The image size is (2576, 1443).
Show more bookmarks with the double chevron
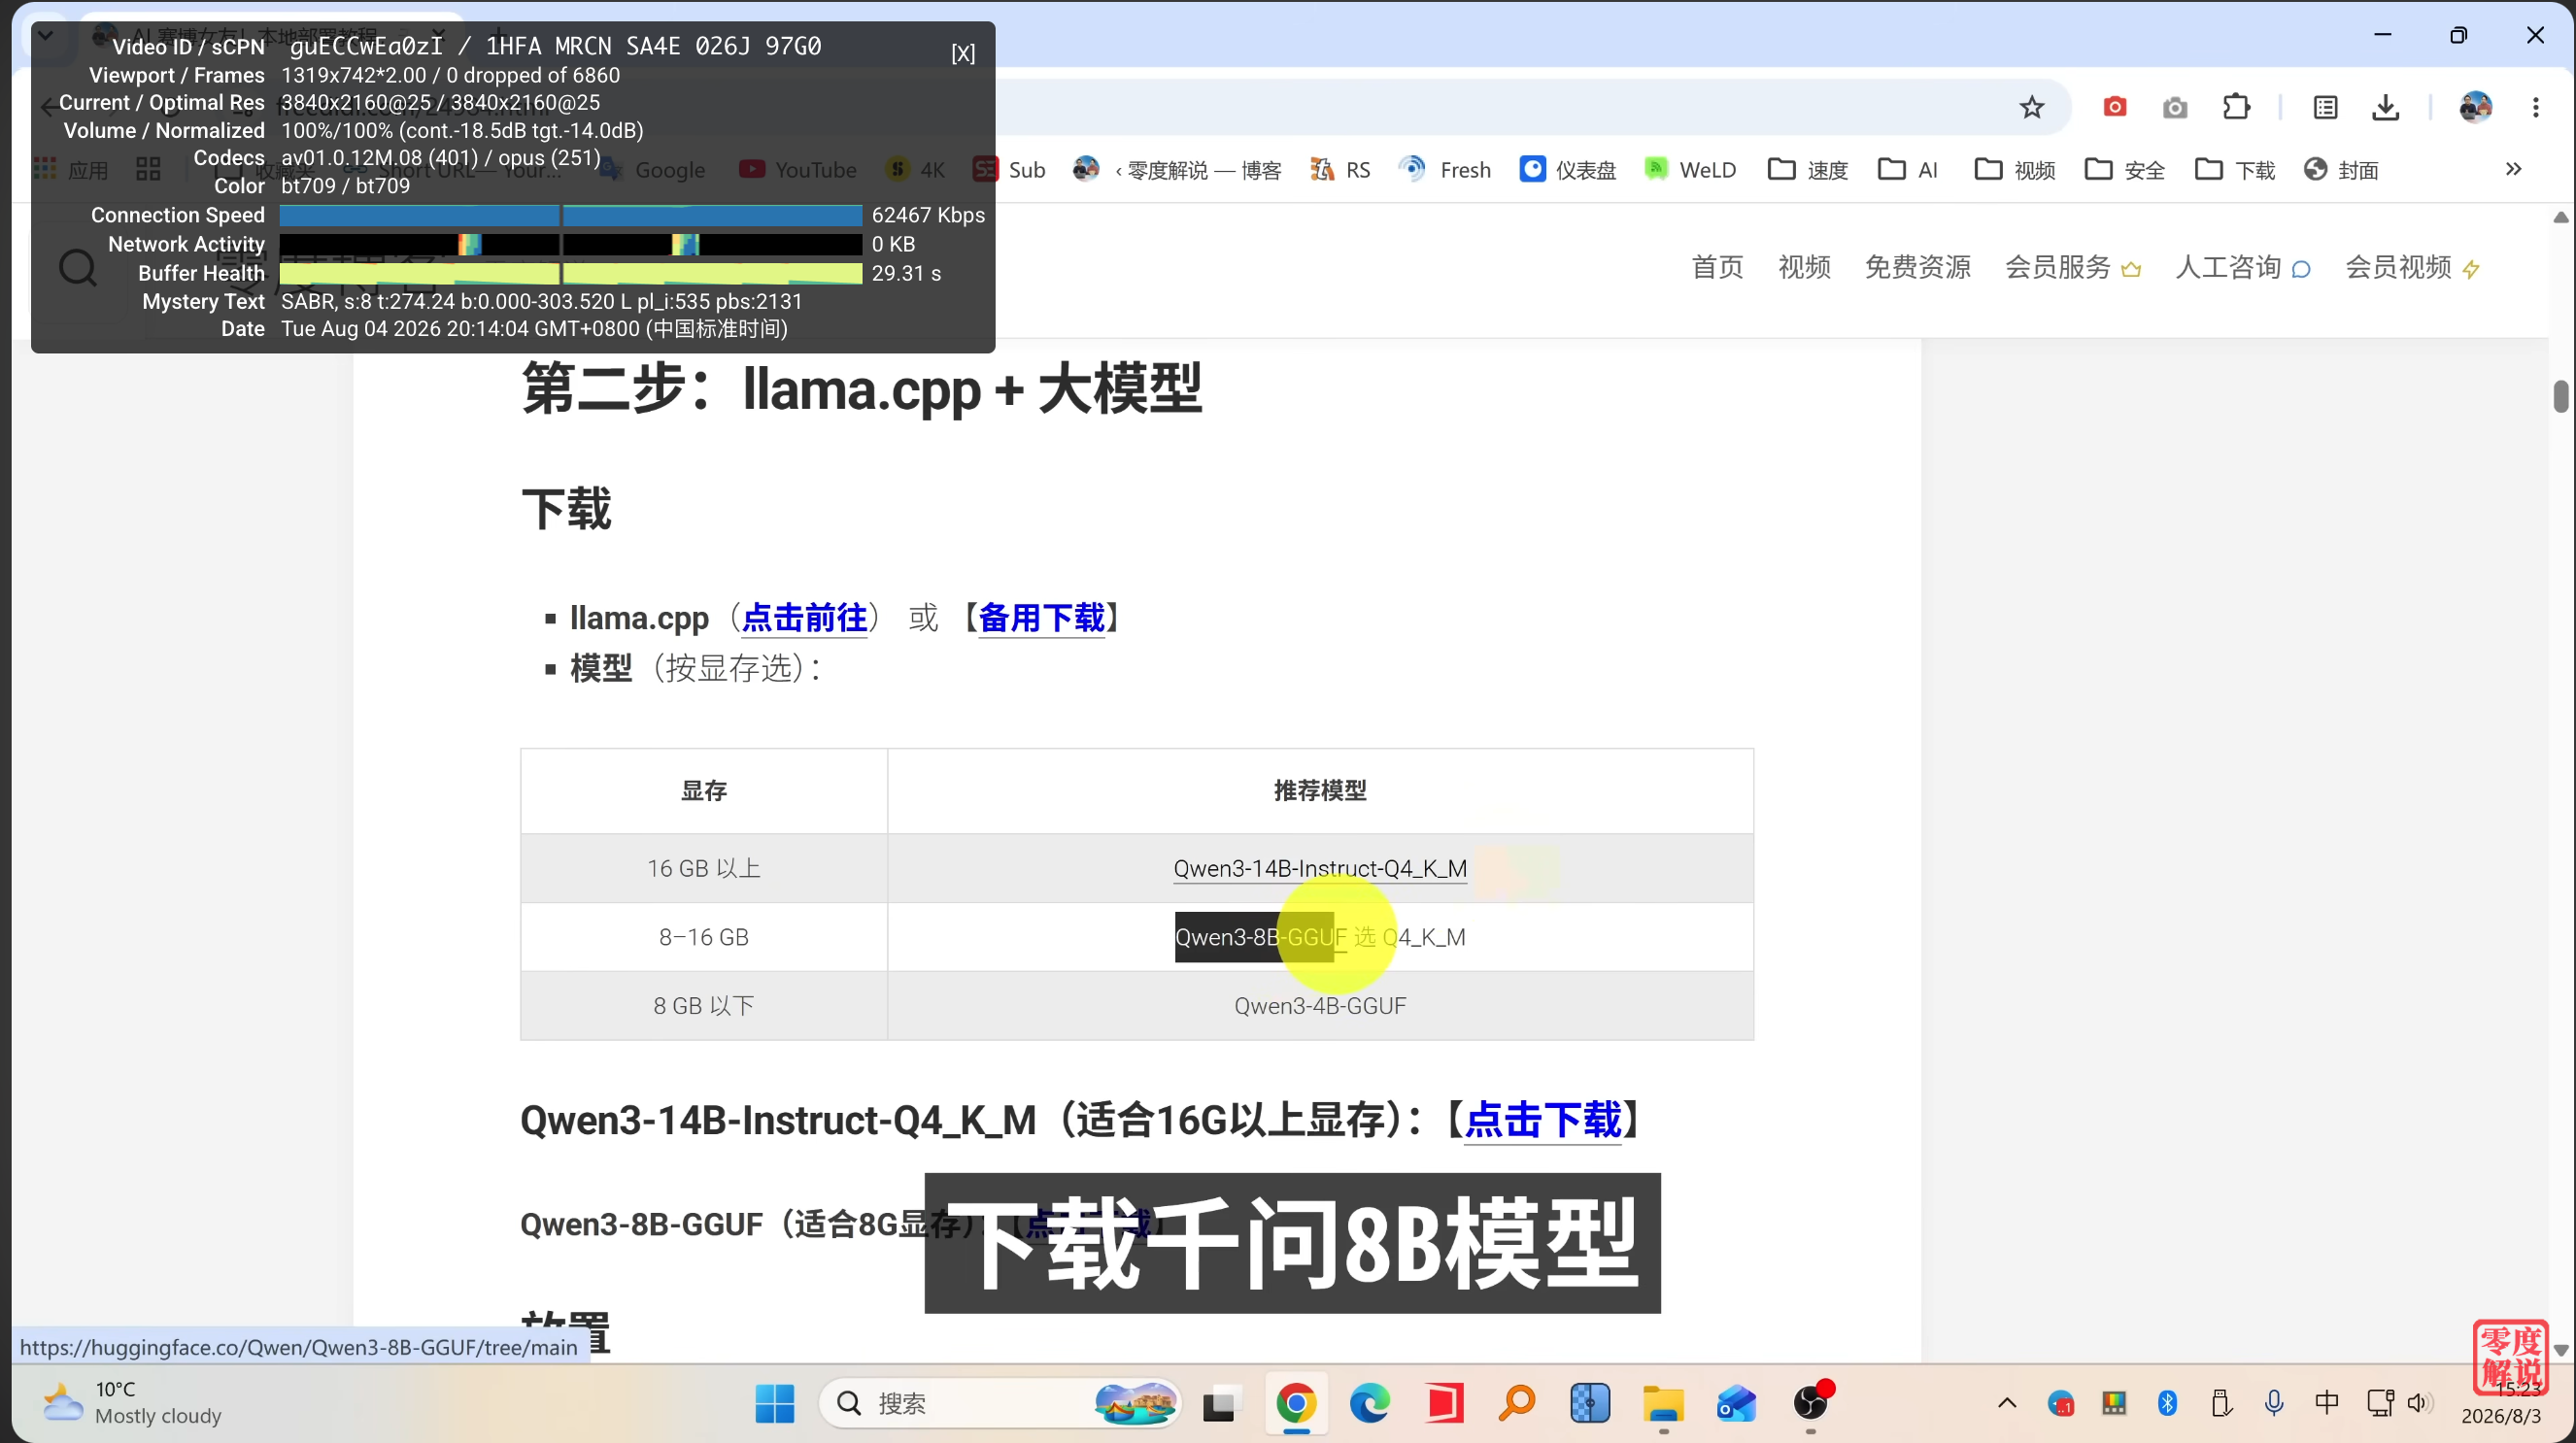click(x=2513, y=169)
